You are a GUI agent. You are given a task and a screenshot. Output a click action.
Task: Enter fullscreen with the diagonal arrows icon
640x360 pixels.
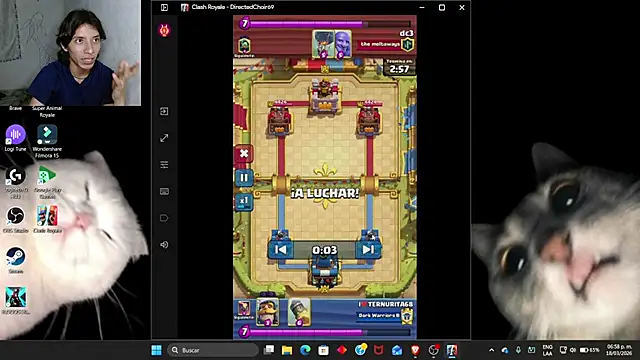[x=164, y=138]
